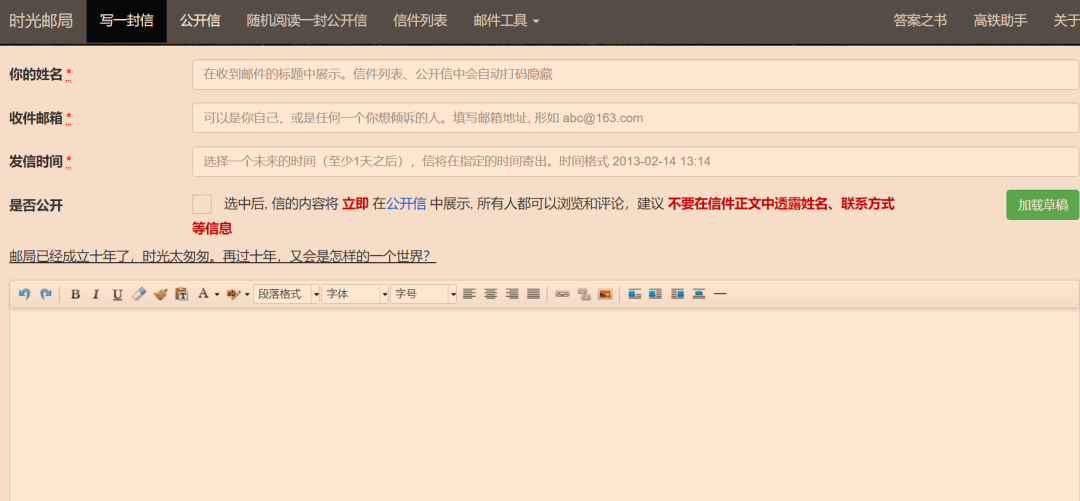Open highlight color dropdown arrow
The height and width of the screenshot is (501, 1080).
tap(247, 294)
